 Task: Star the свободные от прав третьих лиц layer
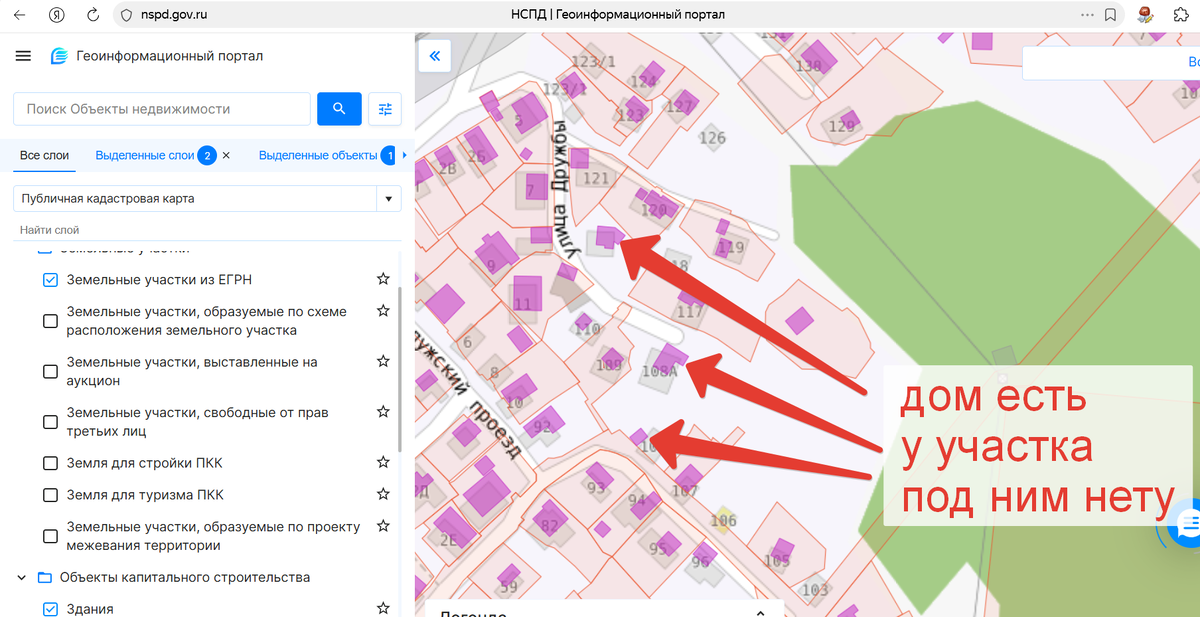382,412
